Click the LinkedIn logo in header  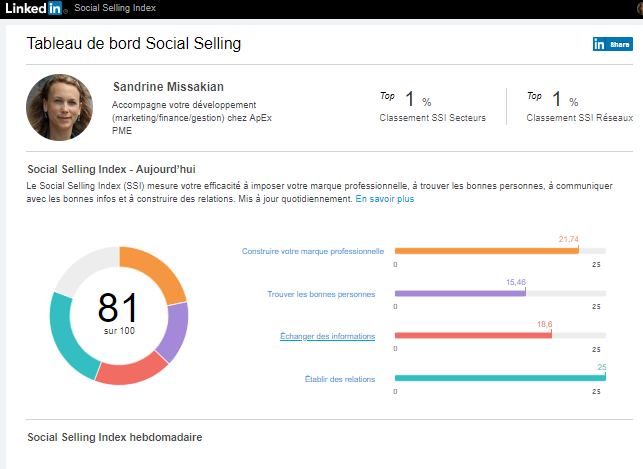34,8
